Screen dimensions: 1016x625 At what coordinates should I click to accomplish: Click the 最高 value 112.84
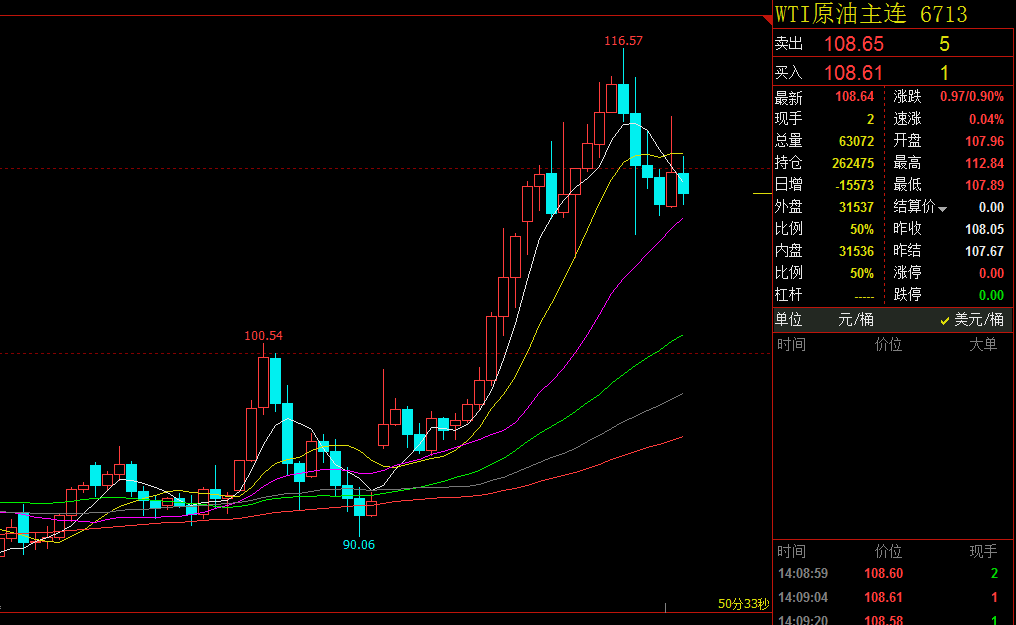(984, 163)
